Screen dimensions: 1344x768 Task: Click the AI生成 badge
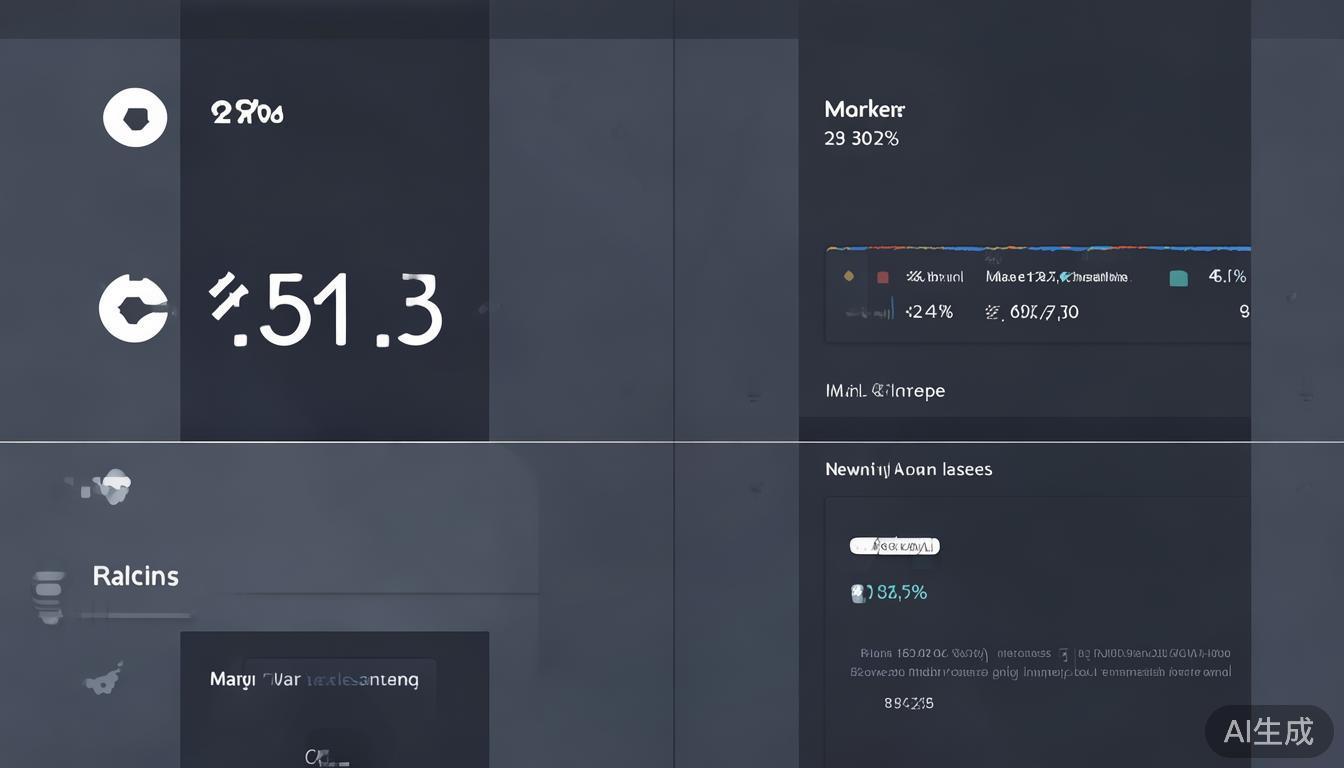tap(1268, 731)
